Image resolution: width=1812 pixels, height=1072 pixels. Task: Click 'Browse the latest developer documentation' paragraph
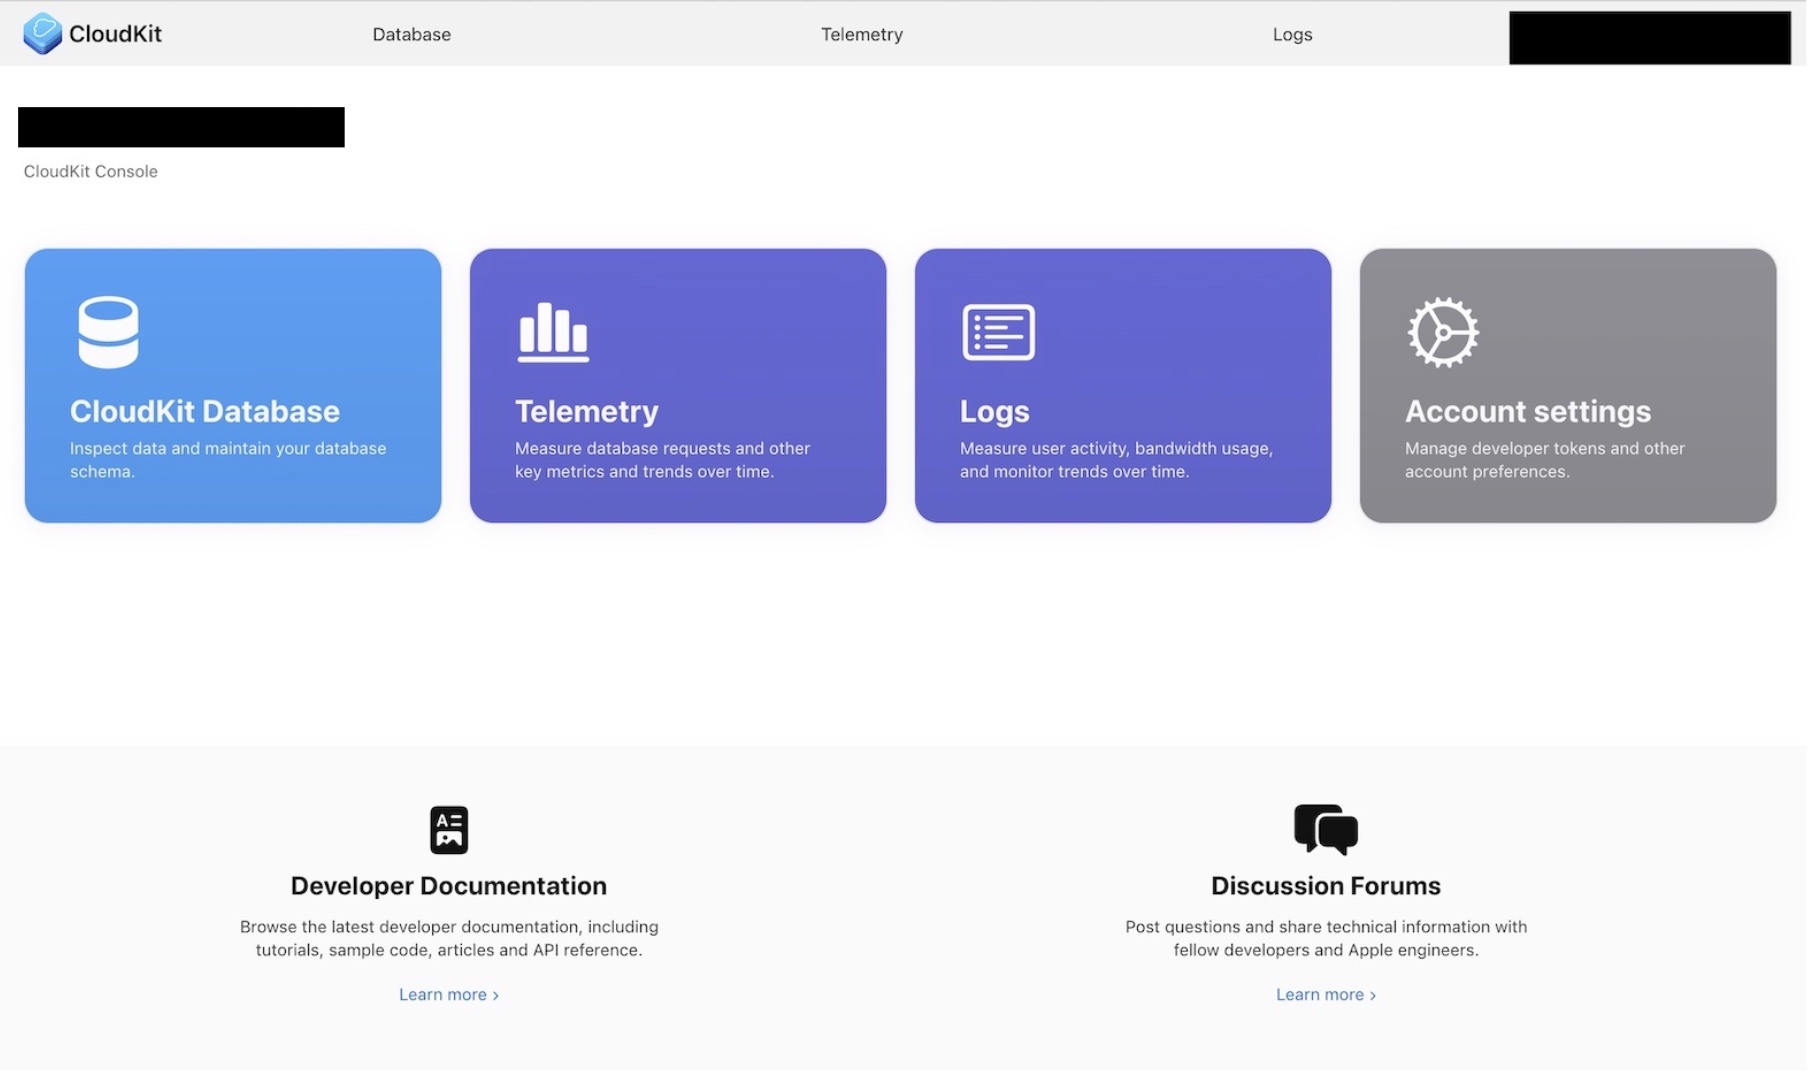449,939
